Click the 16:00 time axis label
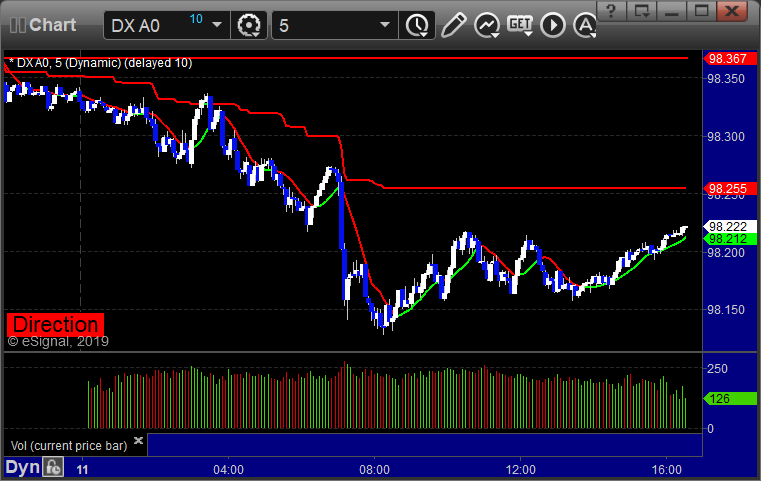Viewport: 761px width, 481px height. click(666, 470)
